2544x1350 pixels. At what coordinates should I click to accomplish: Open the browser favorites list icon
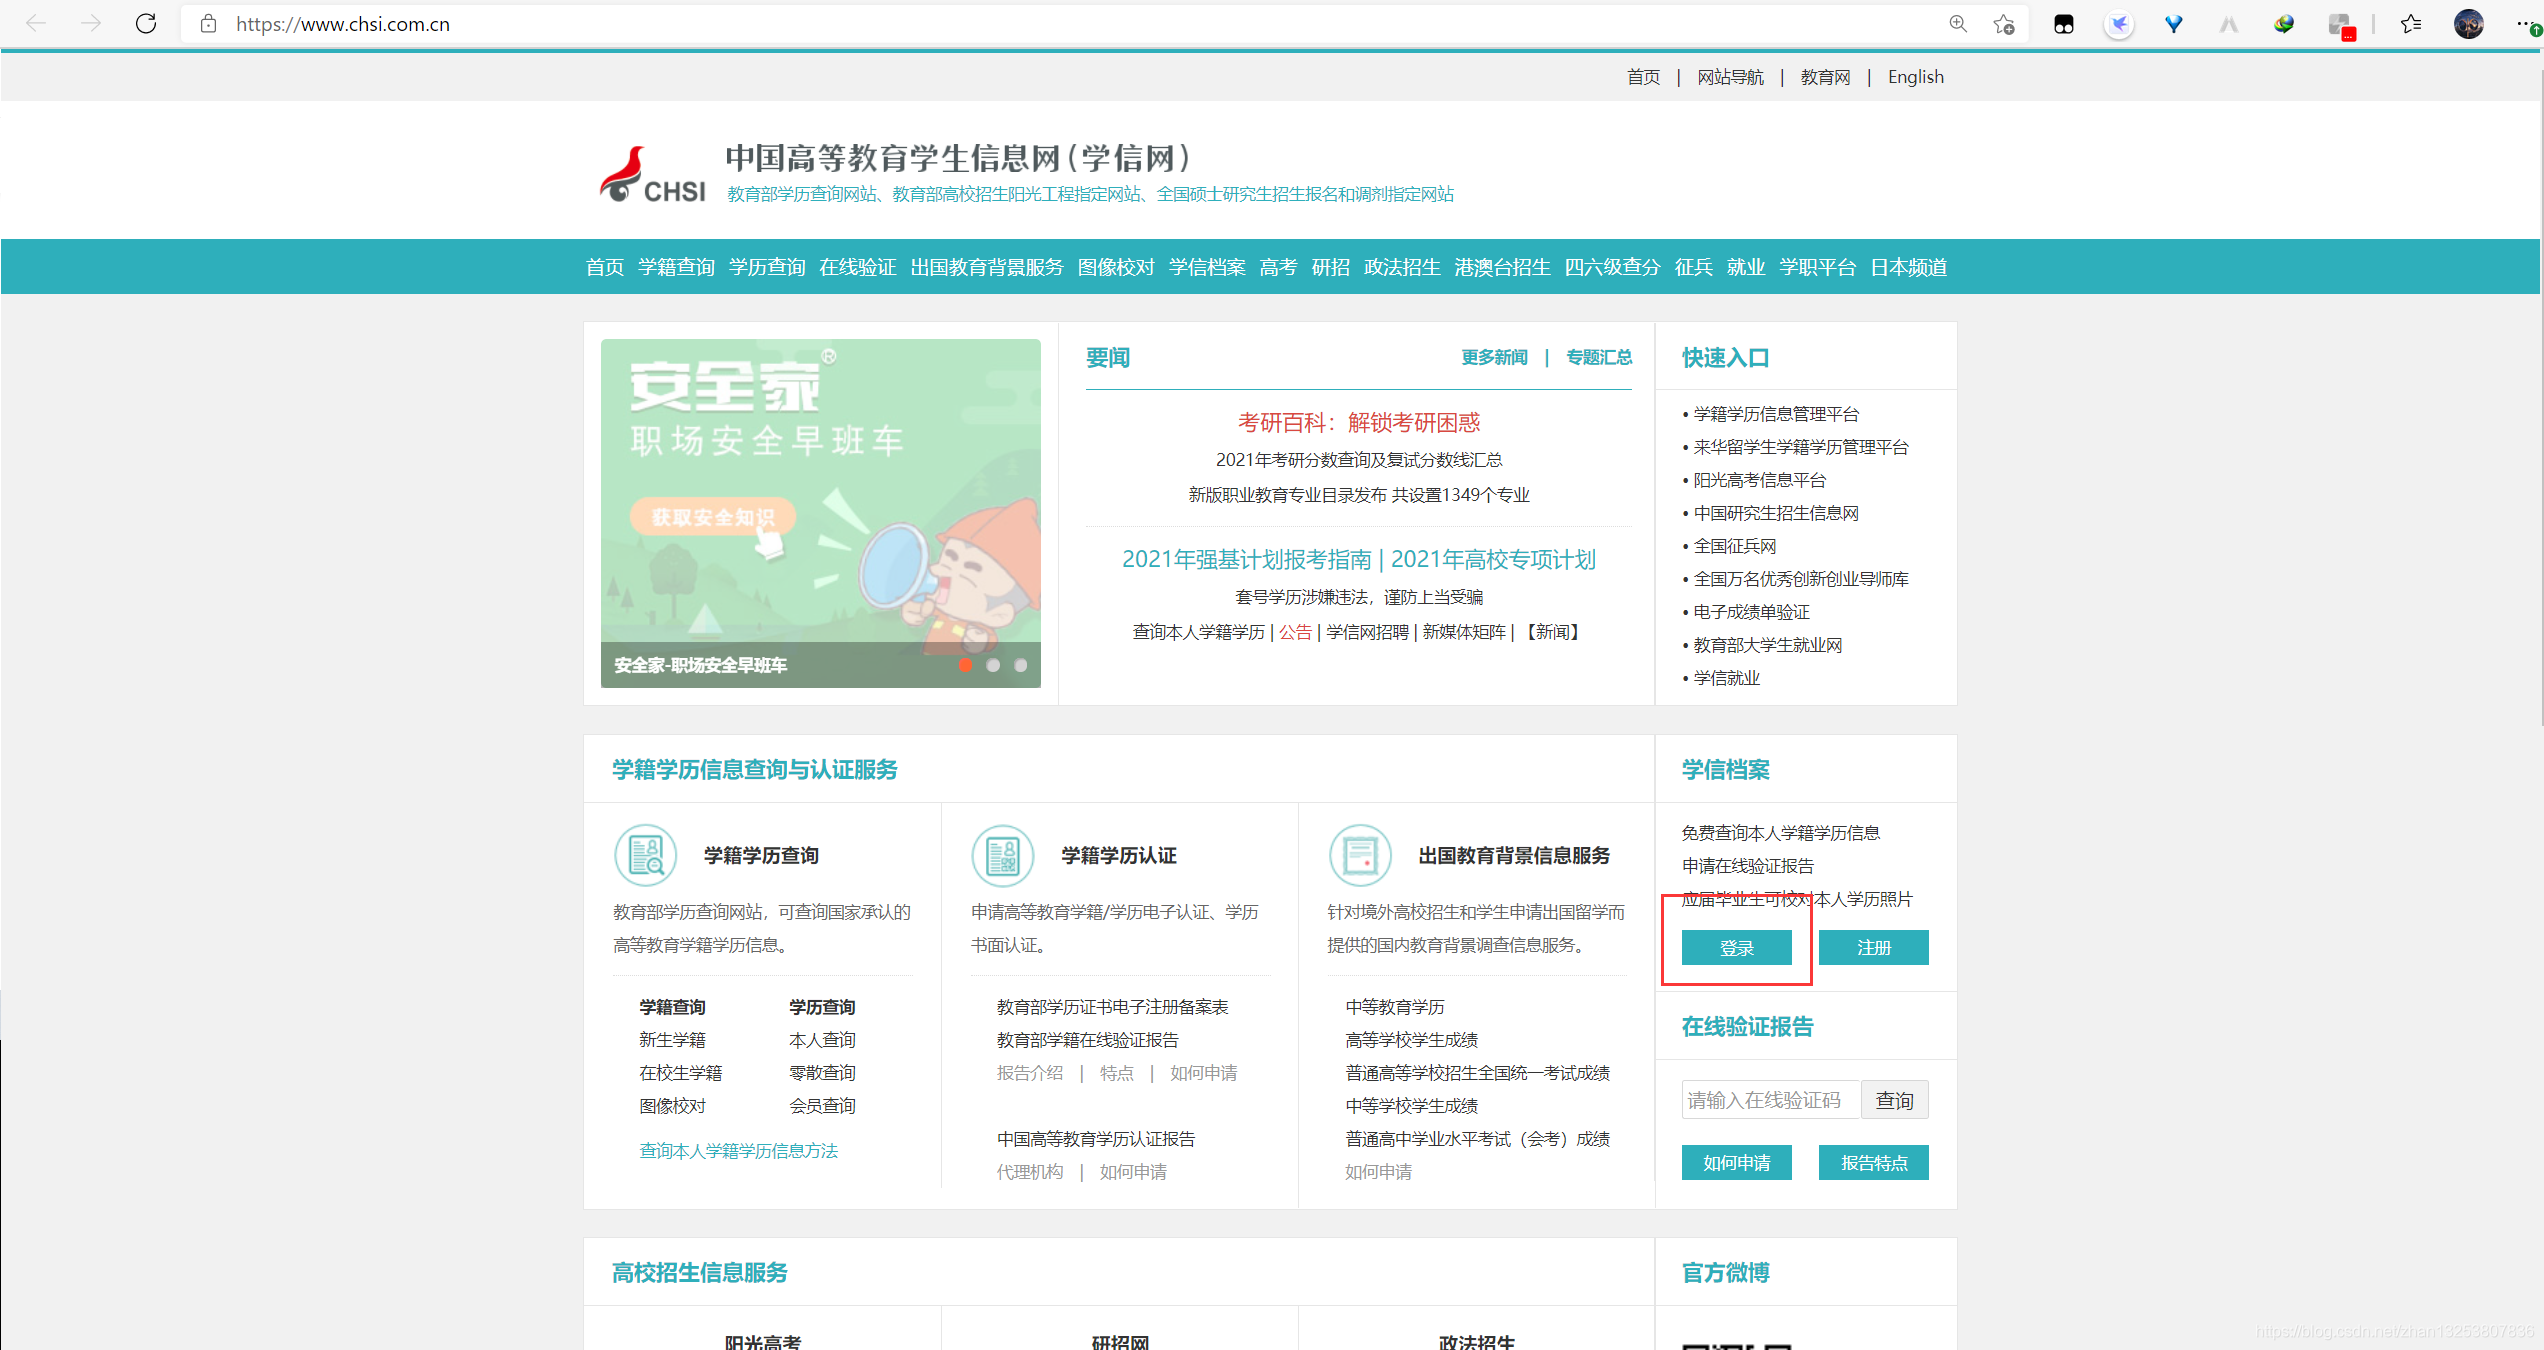(x=2410, y=23)
